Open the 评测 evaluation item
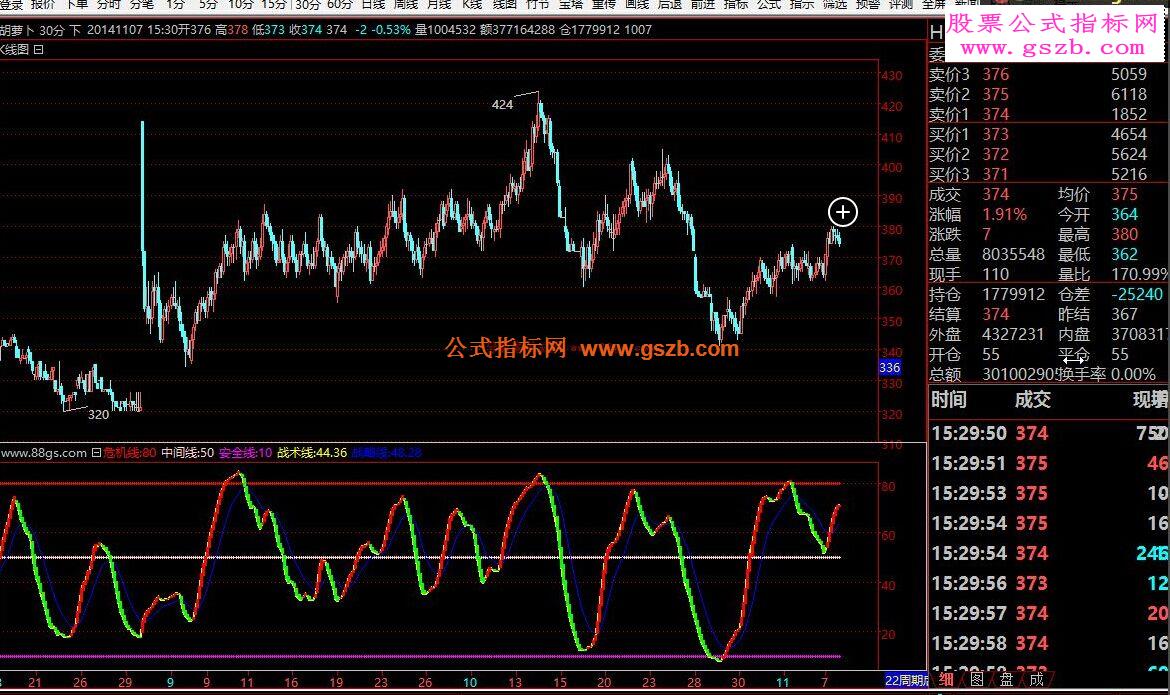Screen dimensions: 1170x695 [x=901, y=4]
